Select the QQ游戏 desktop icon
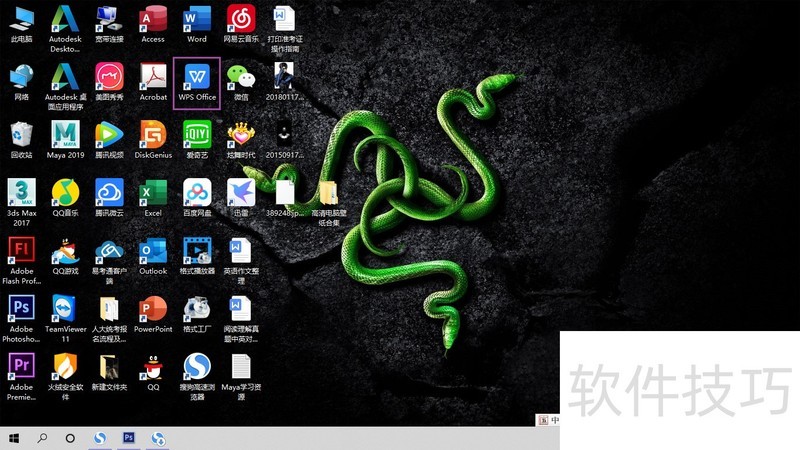 (x=65, y=256)
